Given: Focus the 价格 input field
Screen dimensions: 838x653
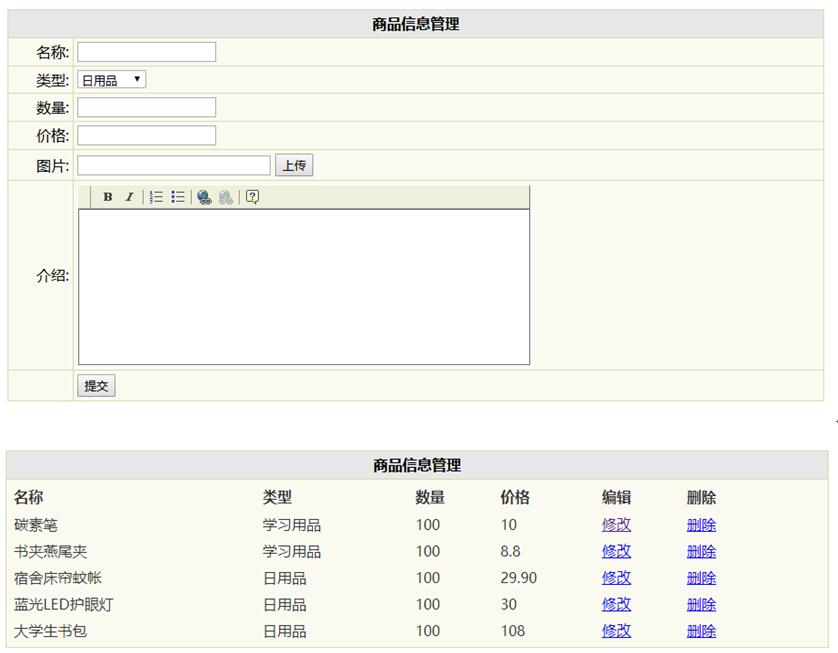Looking at the screenshot, I should coord(146,135).
